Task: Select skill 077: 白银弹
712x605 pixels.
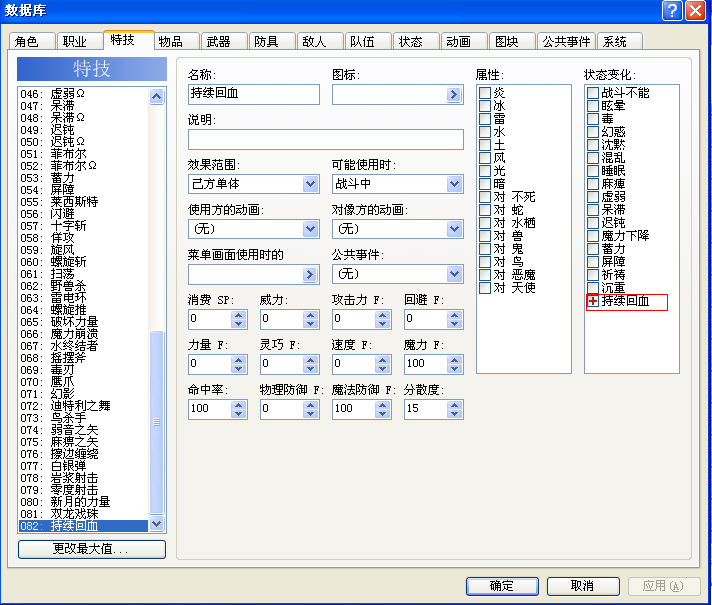Action: [x=83, y=466]
